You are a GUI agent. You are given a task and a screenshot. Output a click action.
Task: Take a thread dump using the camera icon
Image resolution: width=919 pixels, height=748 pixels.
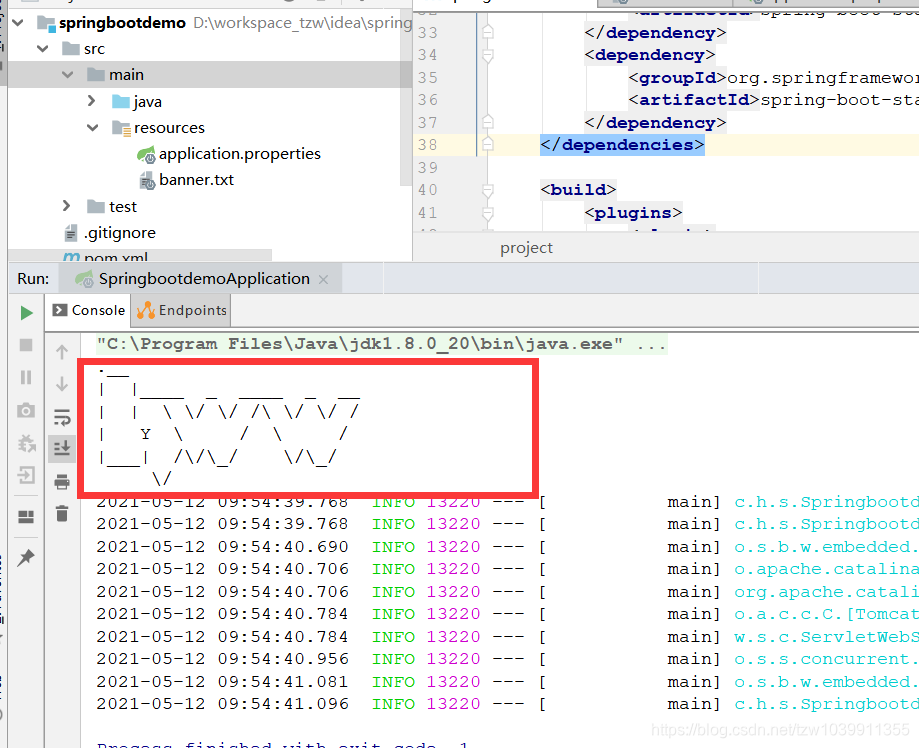click(25, 409)
